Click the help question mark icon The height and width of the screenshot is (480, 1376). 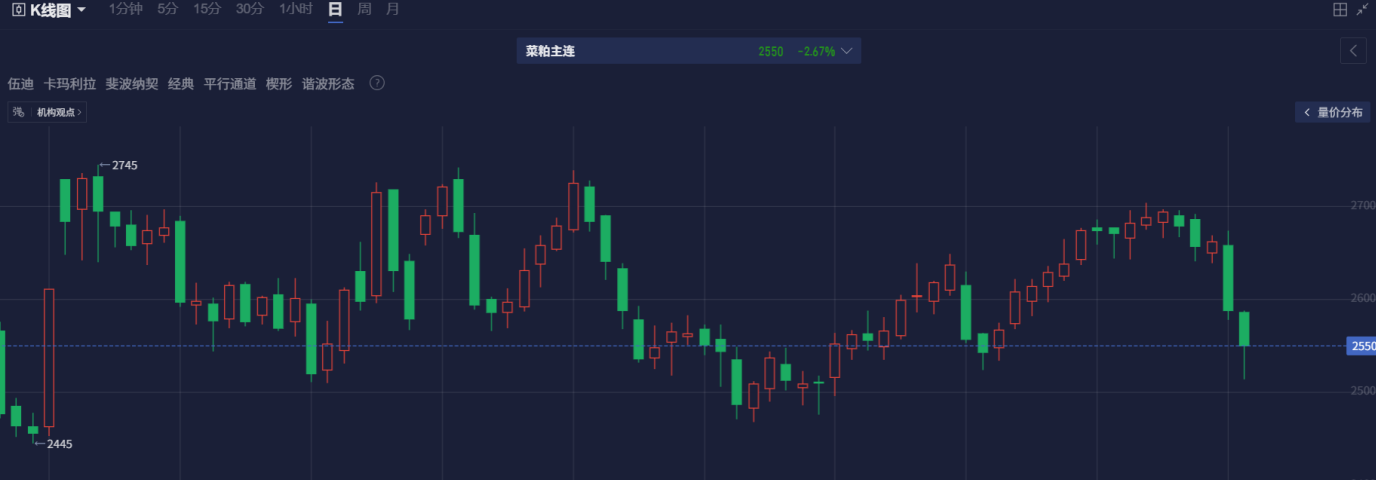377,83
